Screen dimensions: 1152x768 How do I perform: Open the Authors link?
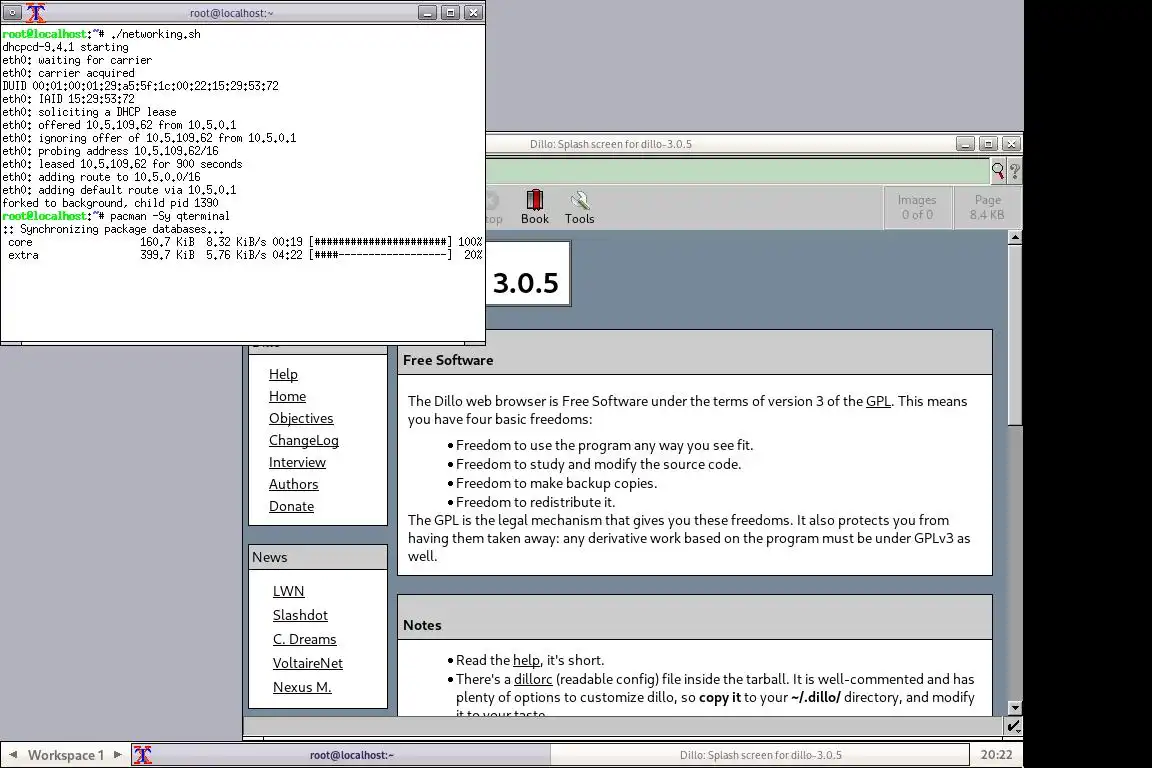(293, 484)
